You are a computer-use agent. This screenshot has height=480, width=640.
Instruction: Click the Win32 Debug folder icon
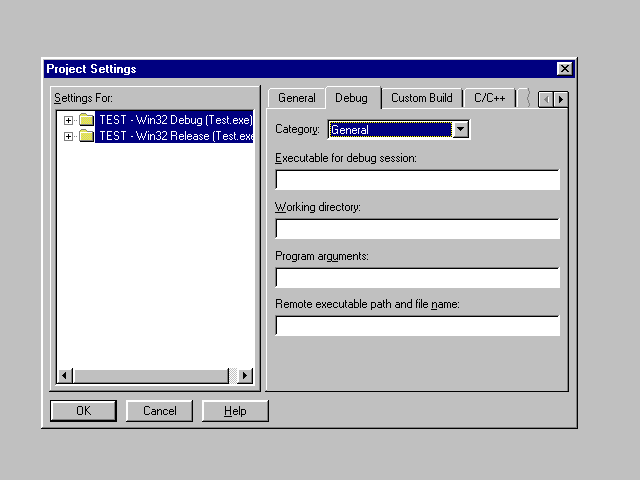point(87,120)
